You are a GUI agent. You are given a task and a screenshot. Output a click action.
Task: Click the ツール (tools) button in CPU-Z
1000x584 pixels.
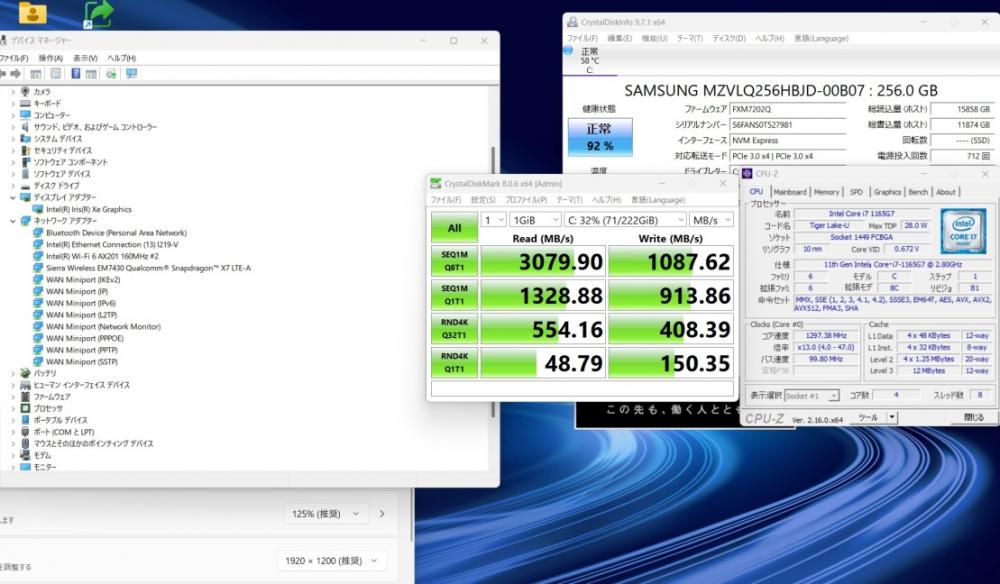pos(868,418)
